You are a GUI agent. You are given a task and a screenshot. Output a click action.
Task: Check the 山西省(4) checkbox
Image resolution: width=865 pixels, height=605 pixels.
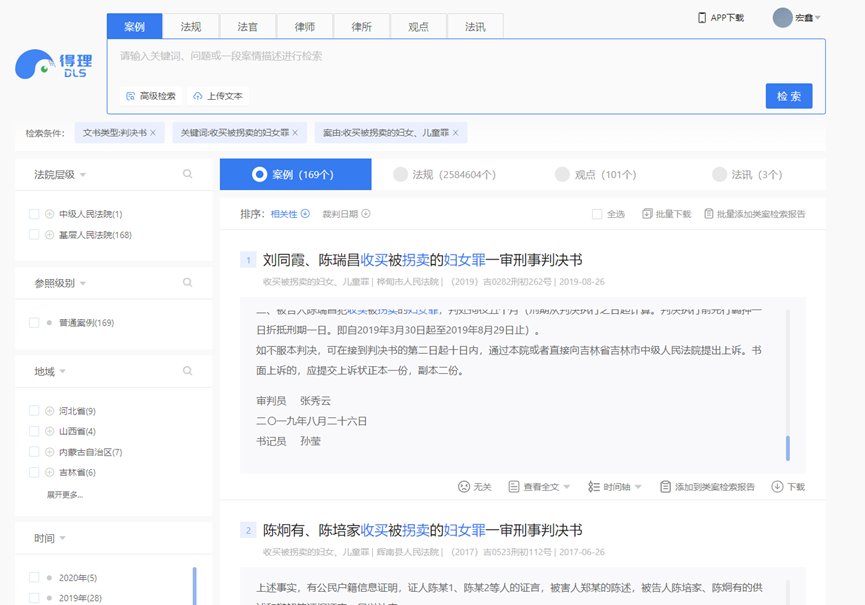34,431
